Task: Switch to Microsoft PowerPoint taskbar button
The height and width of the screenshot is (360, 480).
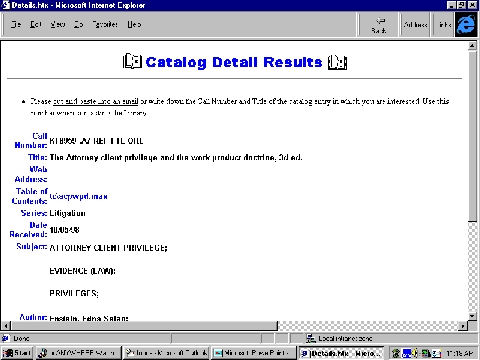Action: [254, 353]
